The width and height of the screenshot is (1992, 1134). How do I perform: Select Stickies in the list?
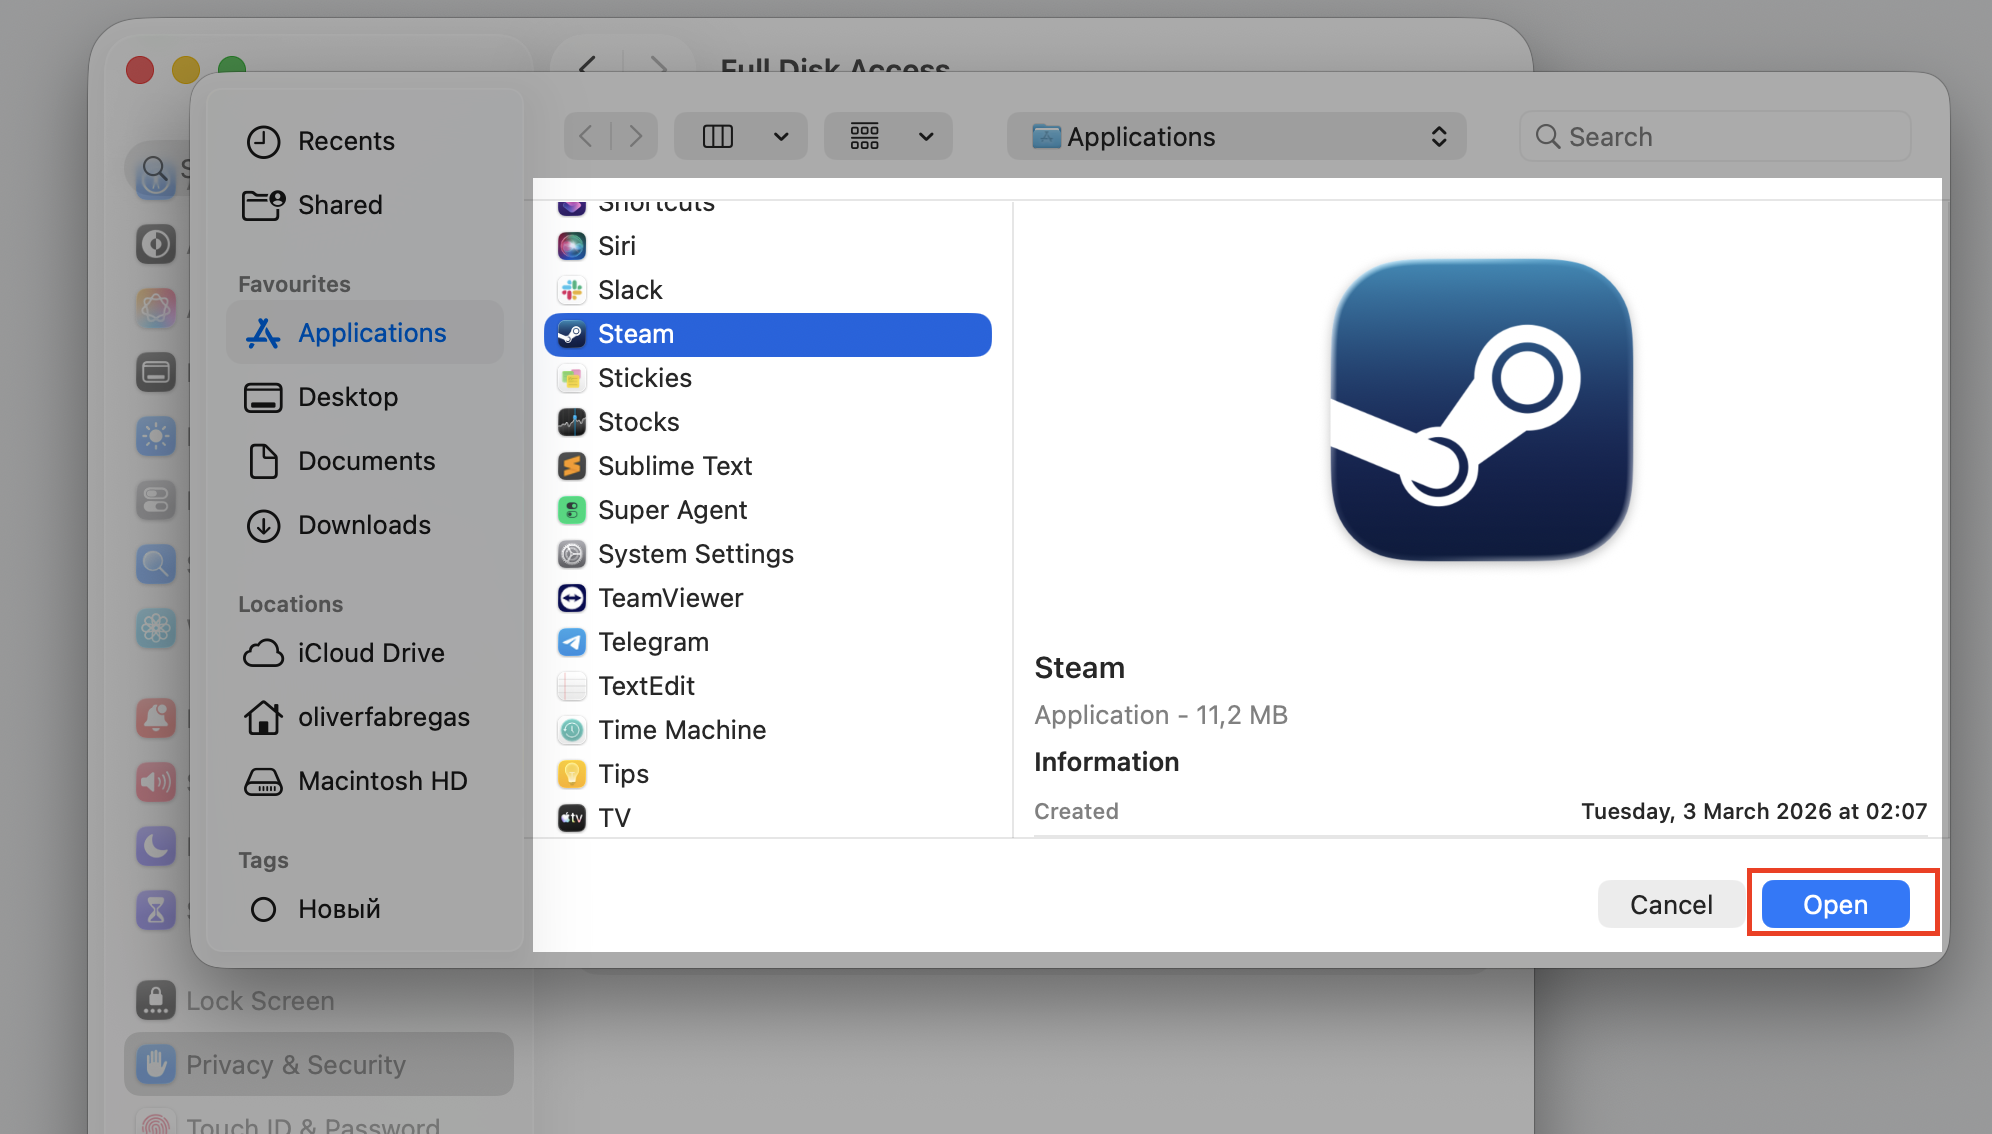[768, 378]
